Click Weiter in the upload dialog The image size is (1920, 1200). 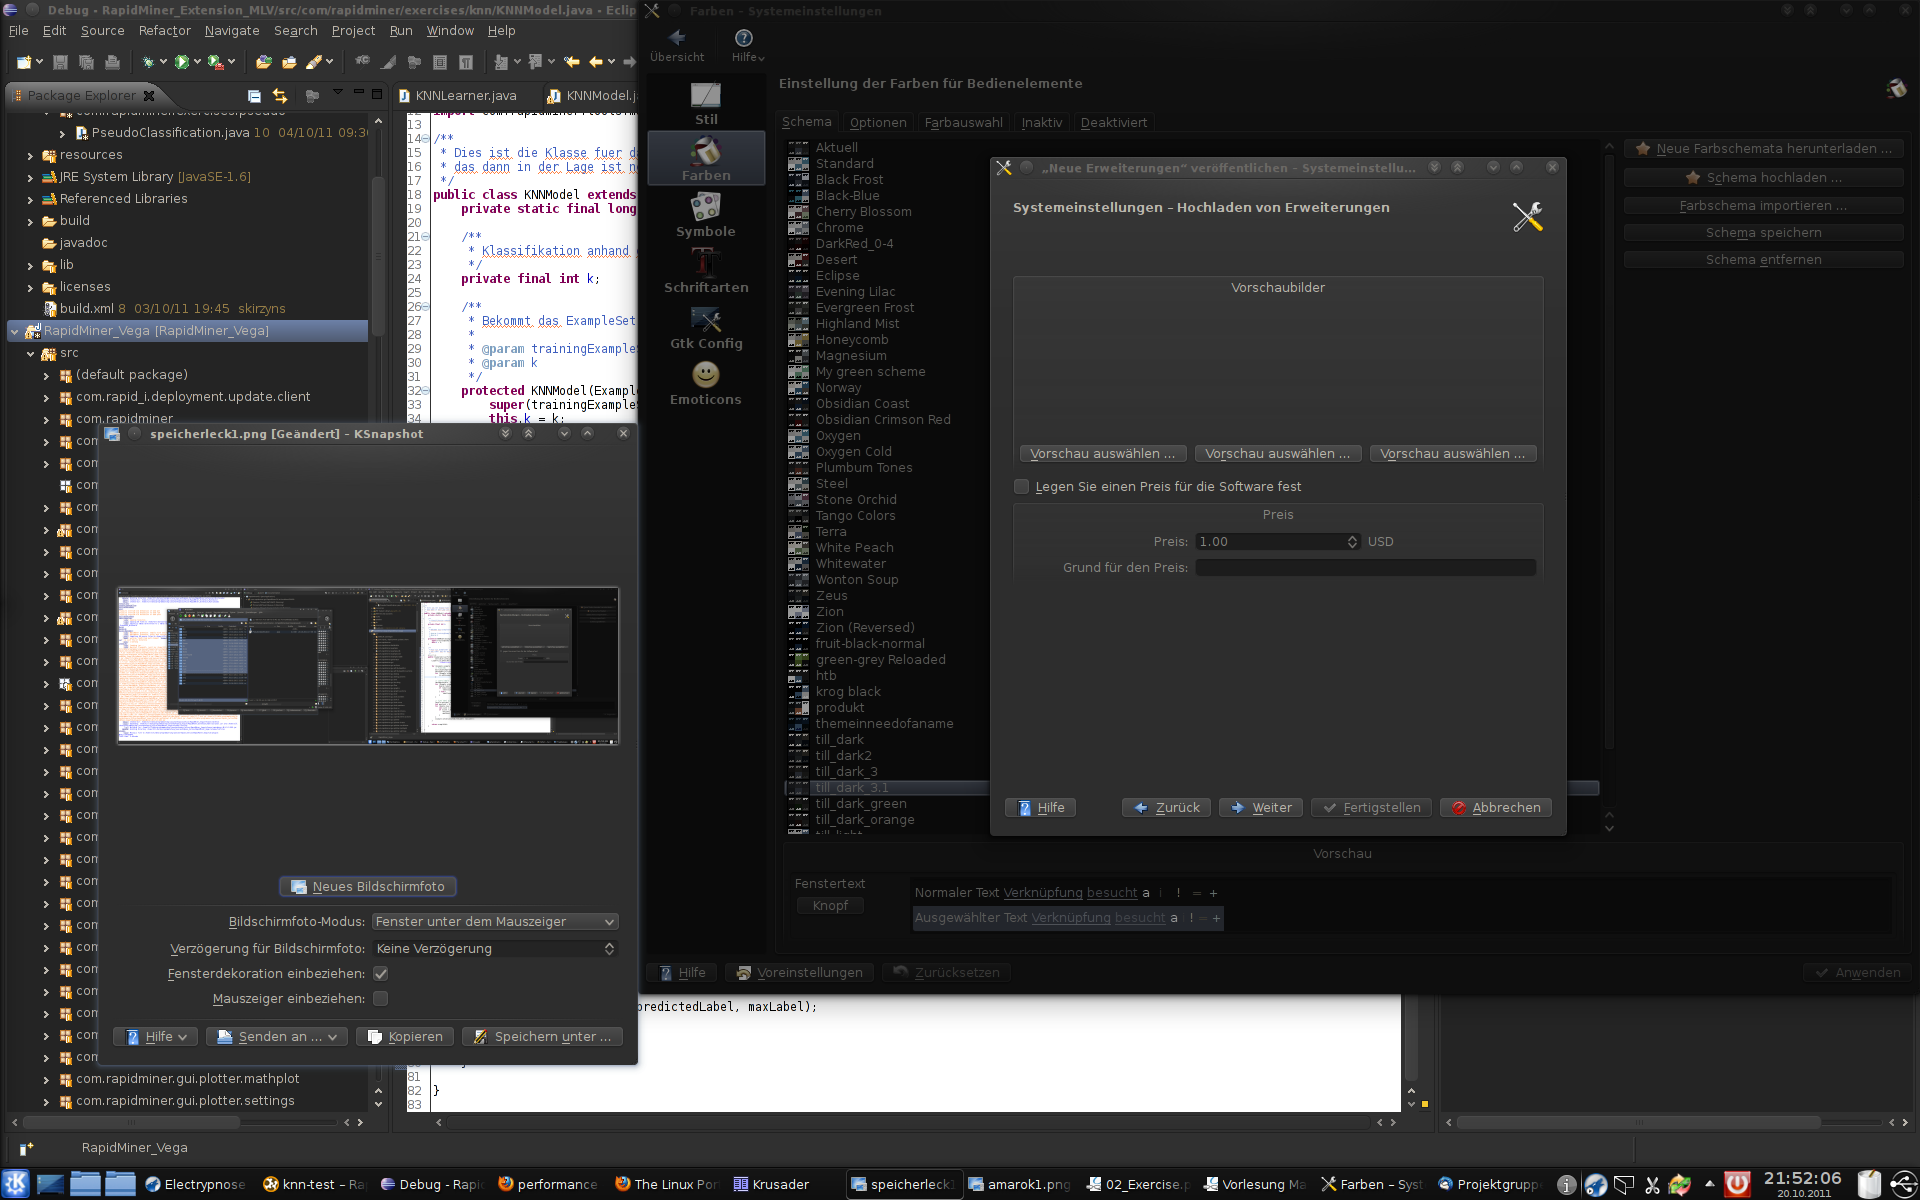(1262, 808)
